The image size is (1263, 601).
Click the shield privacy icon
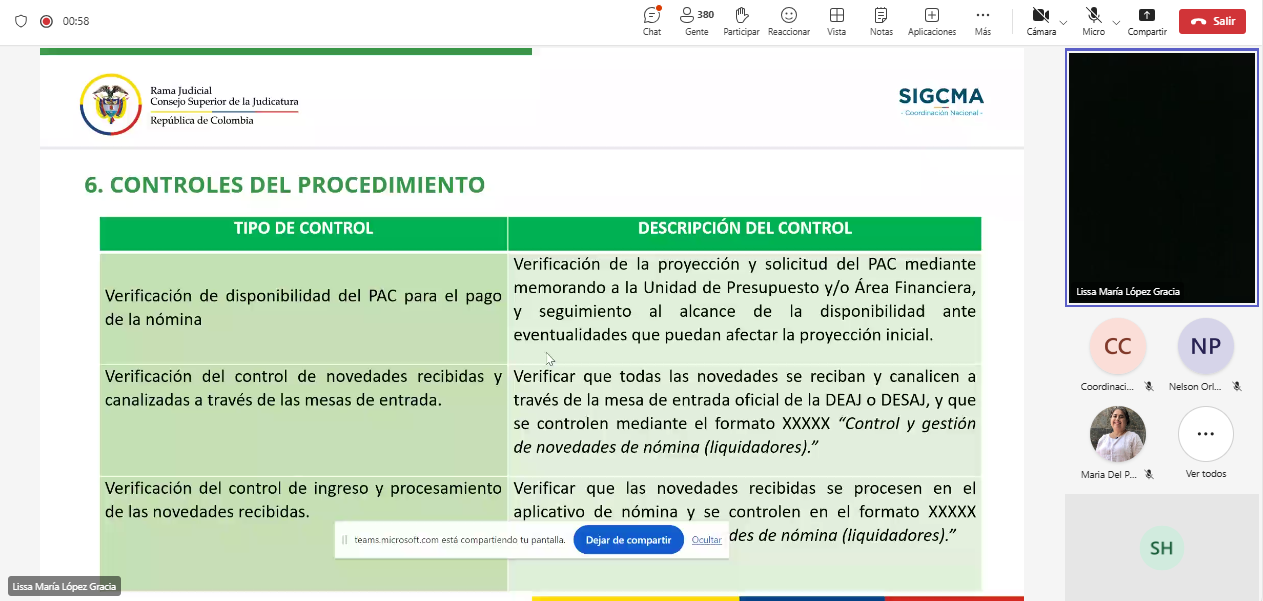point(20,21)
